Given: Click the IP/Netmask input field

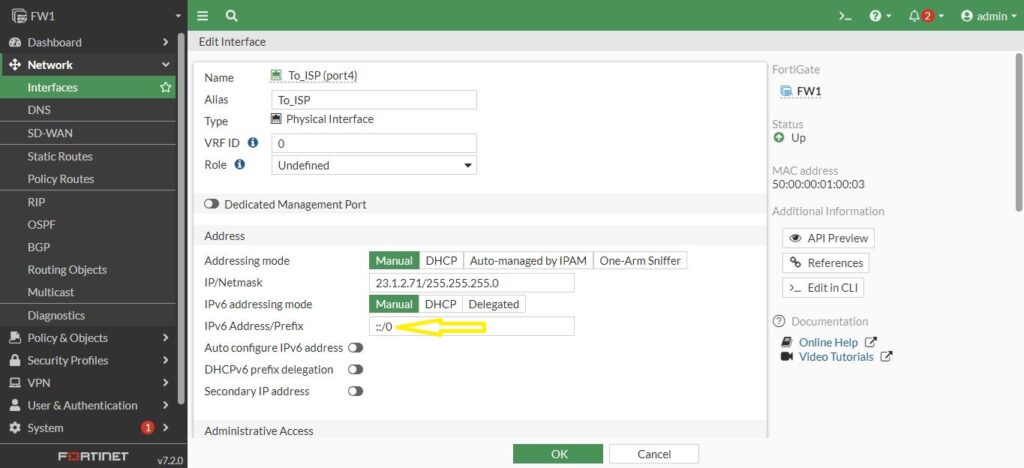Looking at the screenshot, I should pos(472,283).
